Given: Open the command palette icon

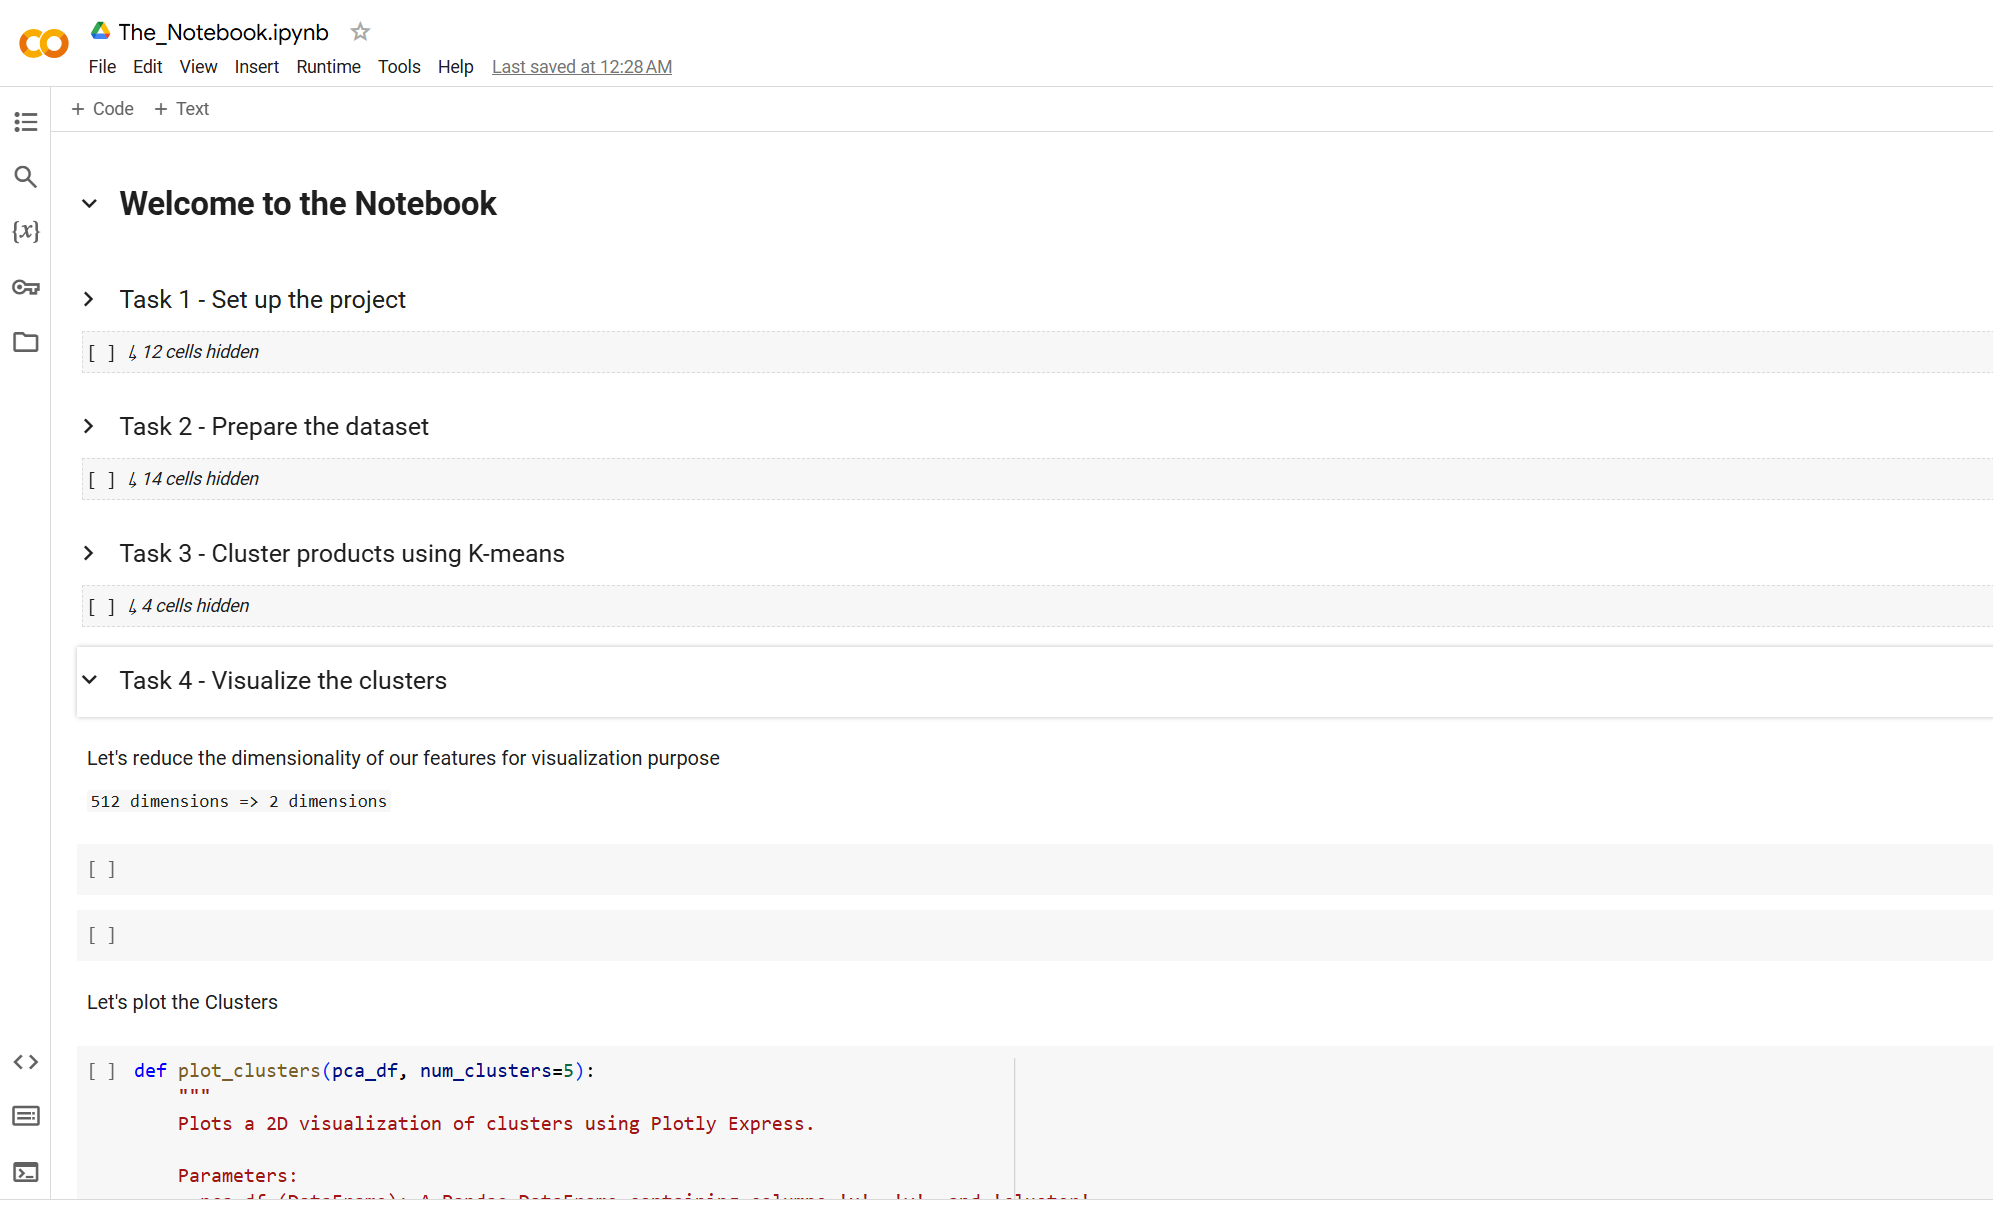Looking at the screenshot, I should [26, 1116].
